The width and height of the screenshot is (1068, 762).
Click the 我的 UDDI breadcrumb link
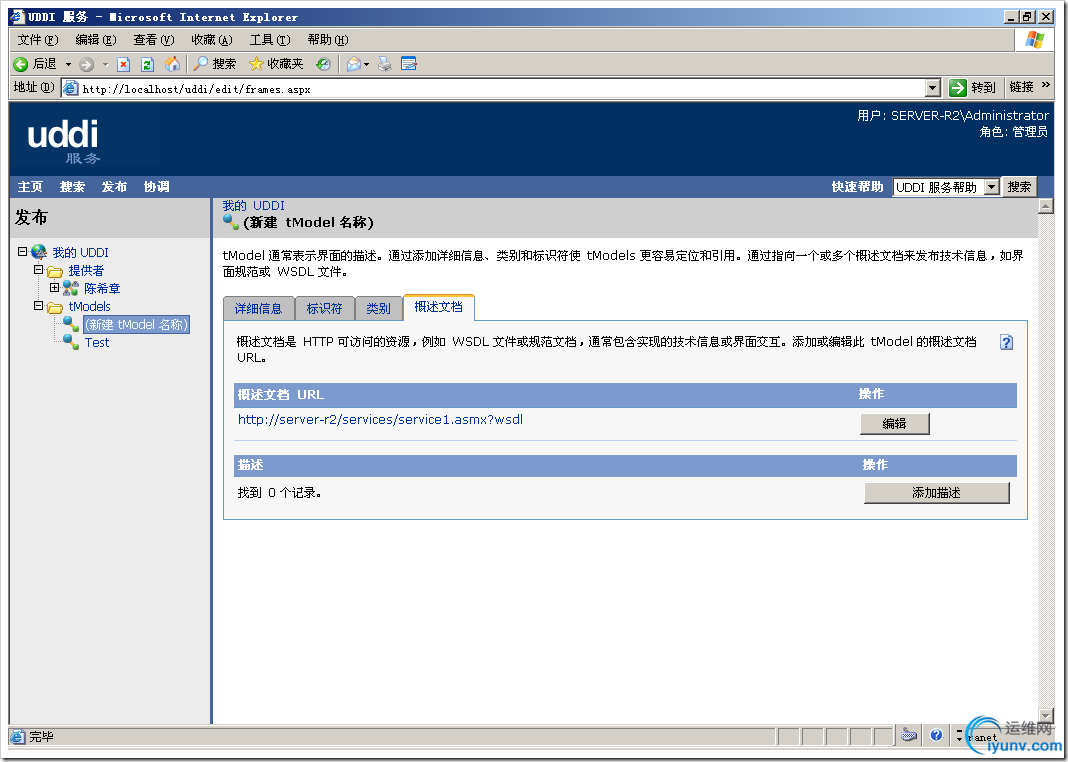[253, 206]
